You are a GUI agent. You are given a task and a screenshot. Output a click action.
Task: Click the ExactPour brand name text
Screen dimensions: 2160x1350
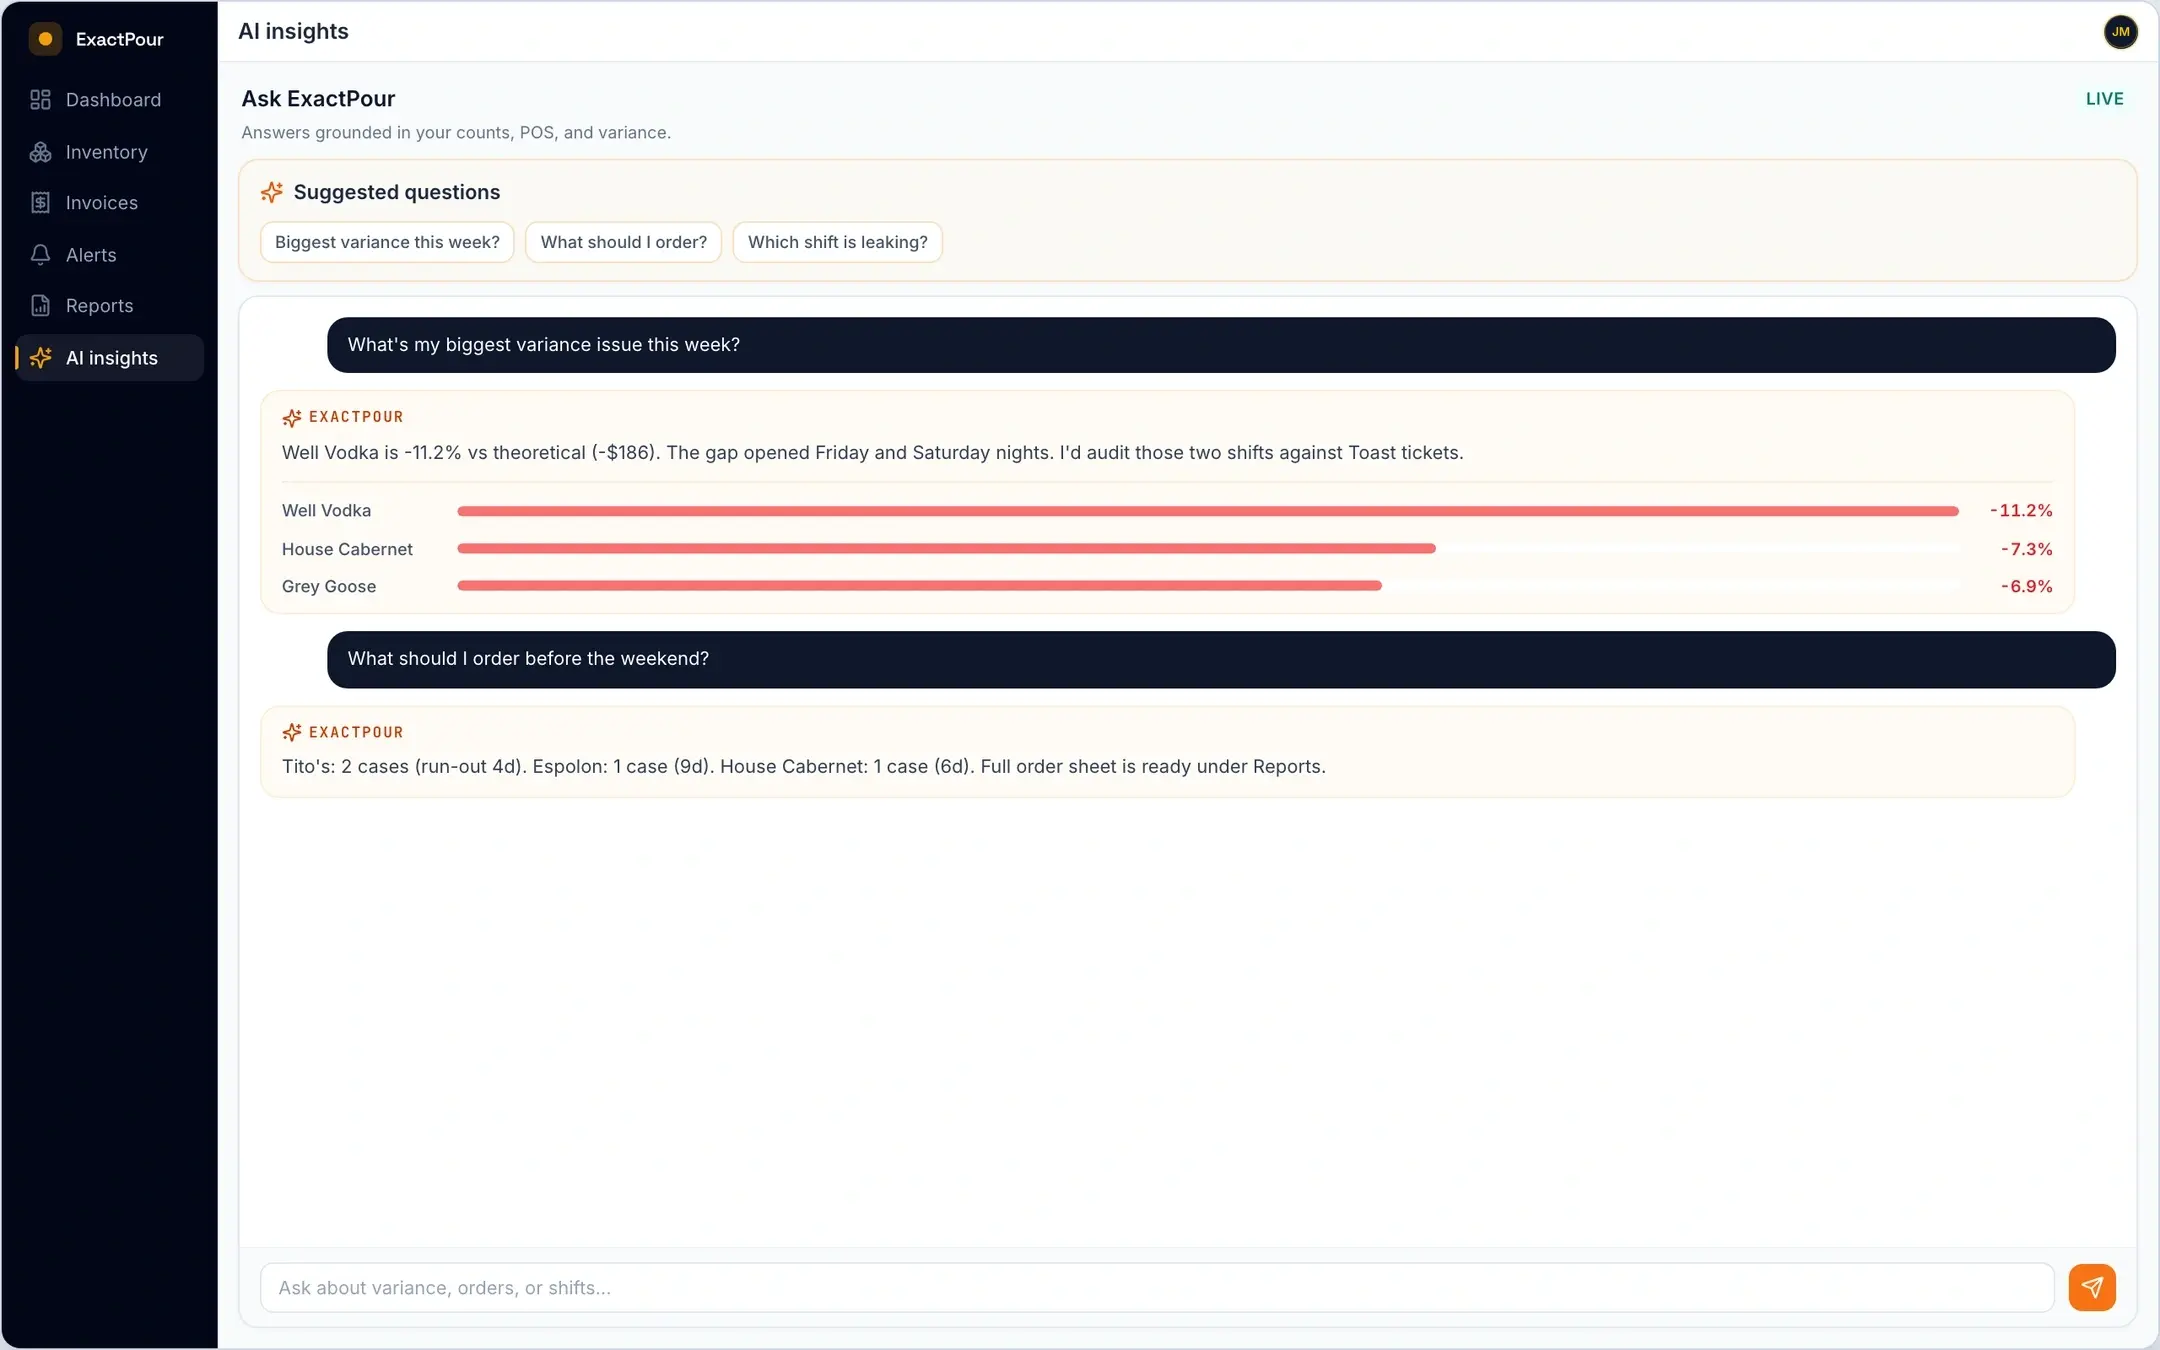tap(119, 39)
